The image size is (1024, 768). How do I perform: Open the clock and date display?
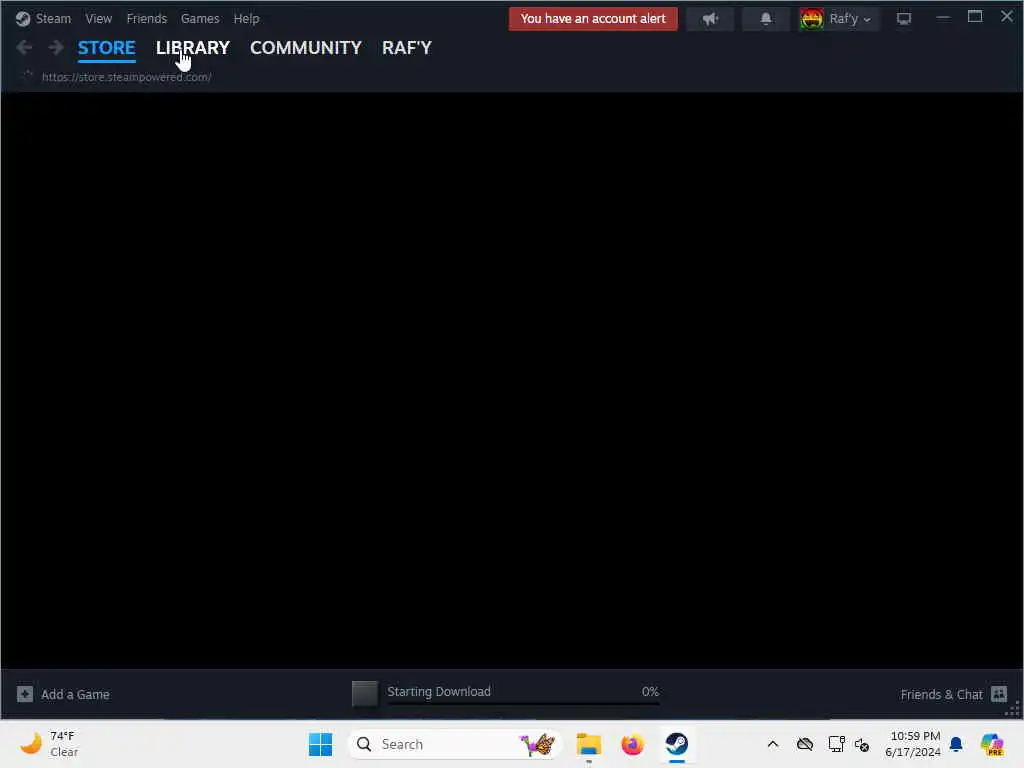click(x=912, y=744)
